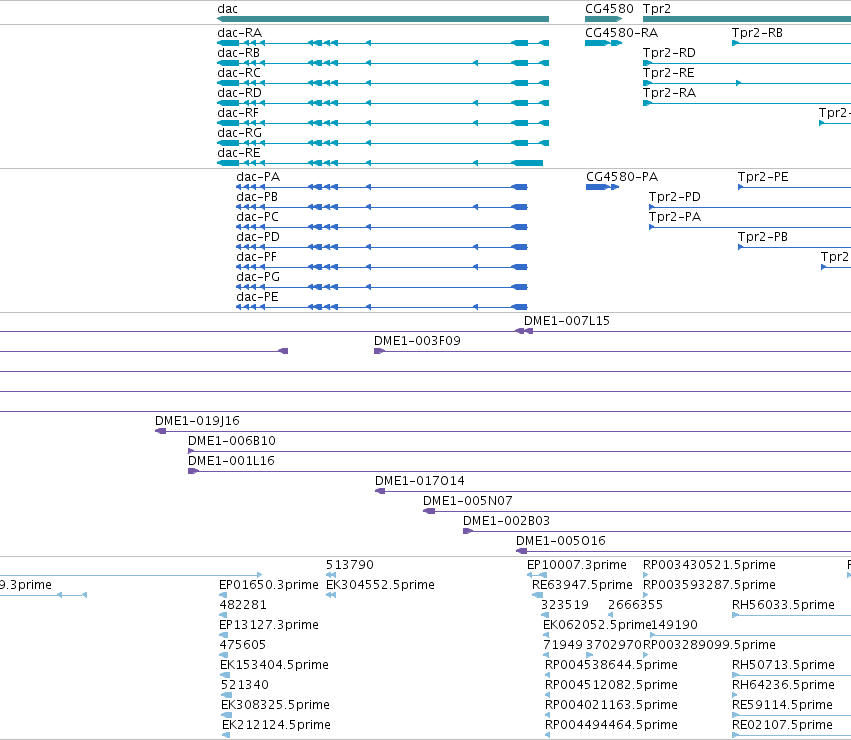This screenshot has width=851, height=740.
Task: Select the dac-RA transcript label
Action: [239, 33]
